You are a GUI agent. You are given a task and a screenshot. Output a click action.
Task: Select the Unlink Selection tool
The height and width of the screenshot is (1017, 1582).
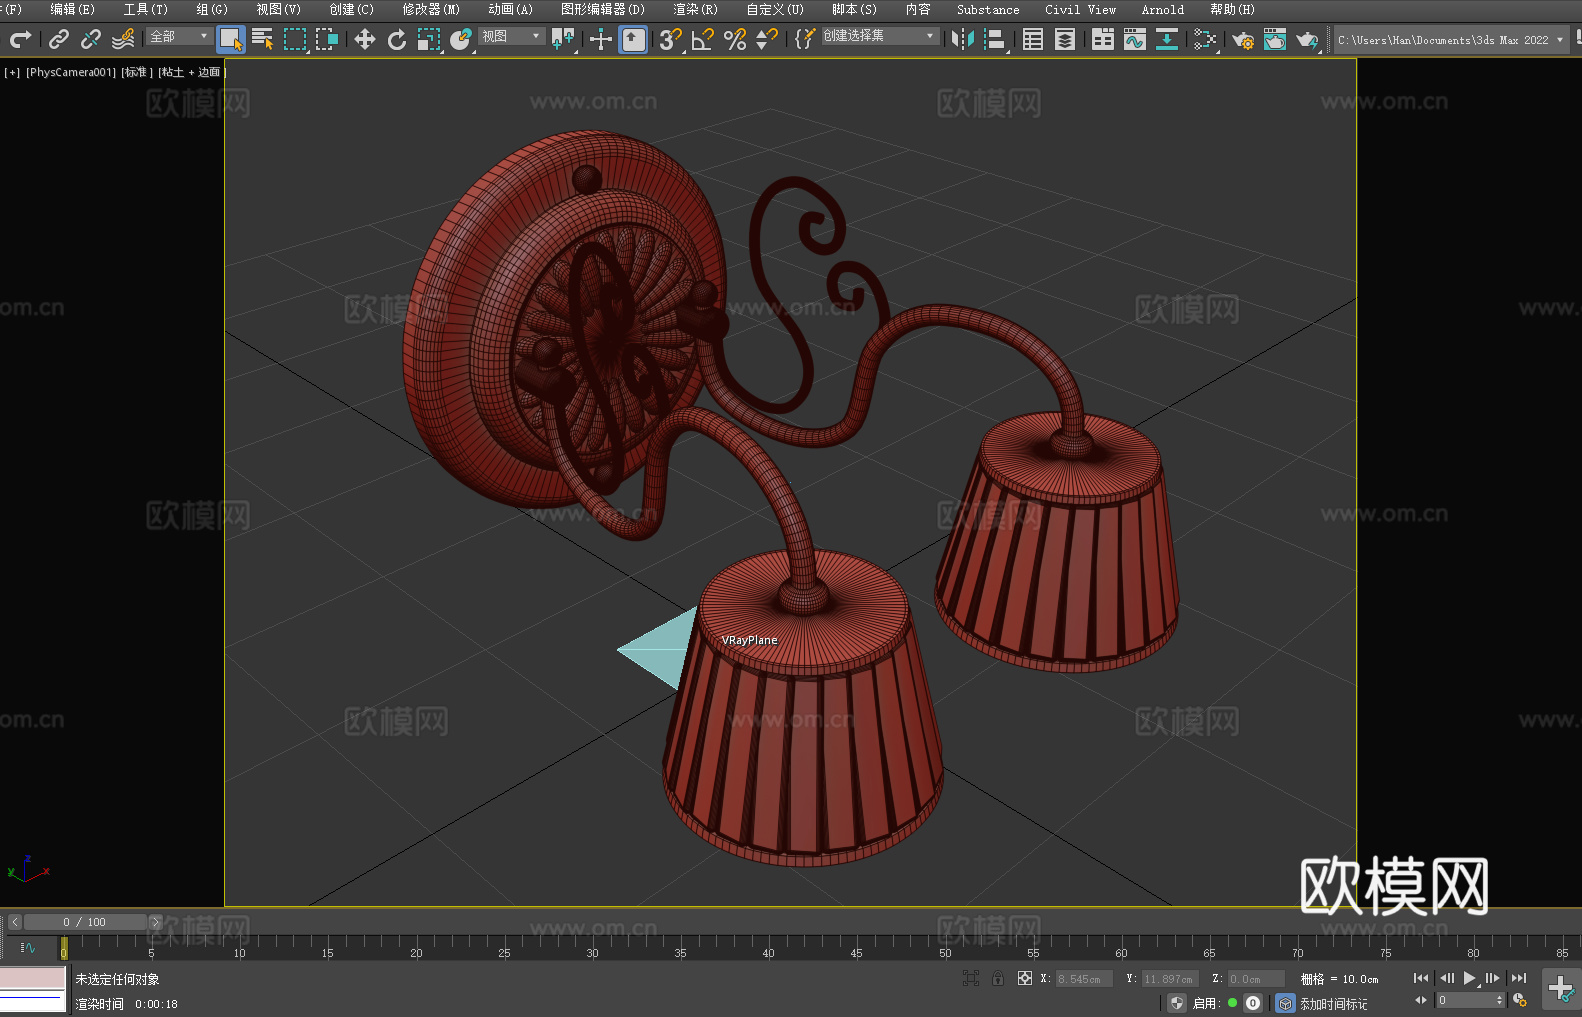[x=91, y=39]
